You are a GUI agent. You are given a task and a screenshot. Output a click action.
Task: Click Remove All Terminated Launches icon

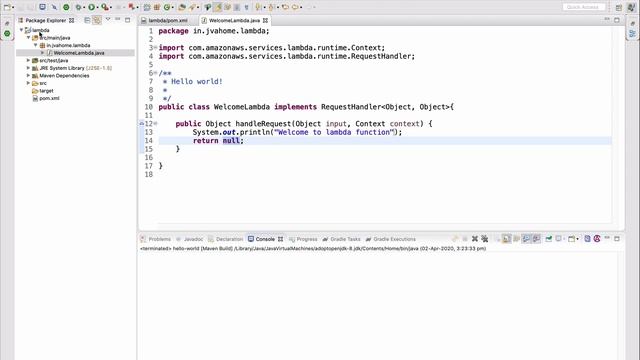pos(484,239)
